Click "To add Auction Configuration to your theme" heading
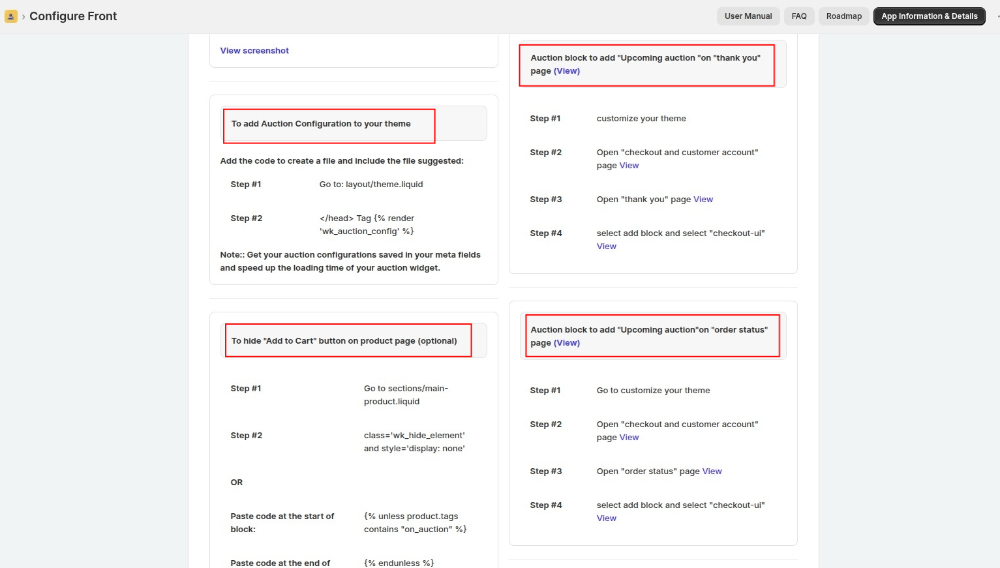 (321, 124)
